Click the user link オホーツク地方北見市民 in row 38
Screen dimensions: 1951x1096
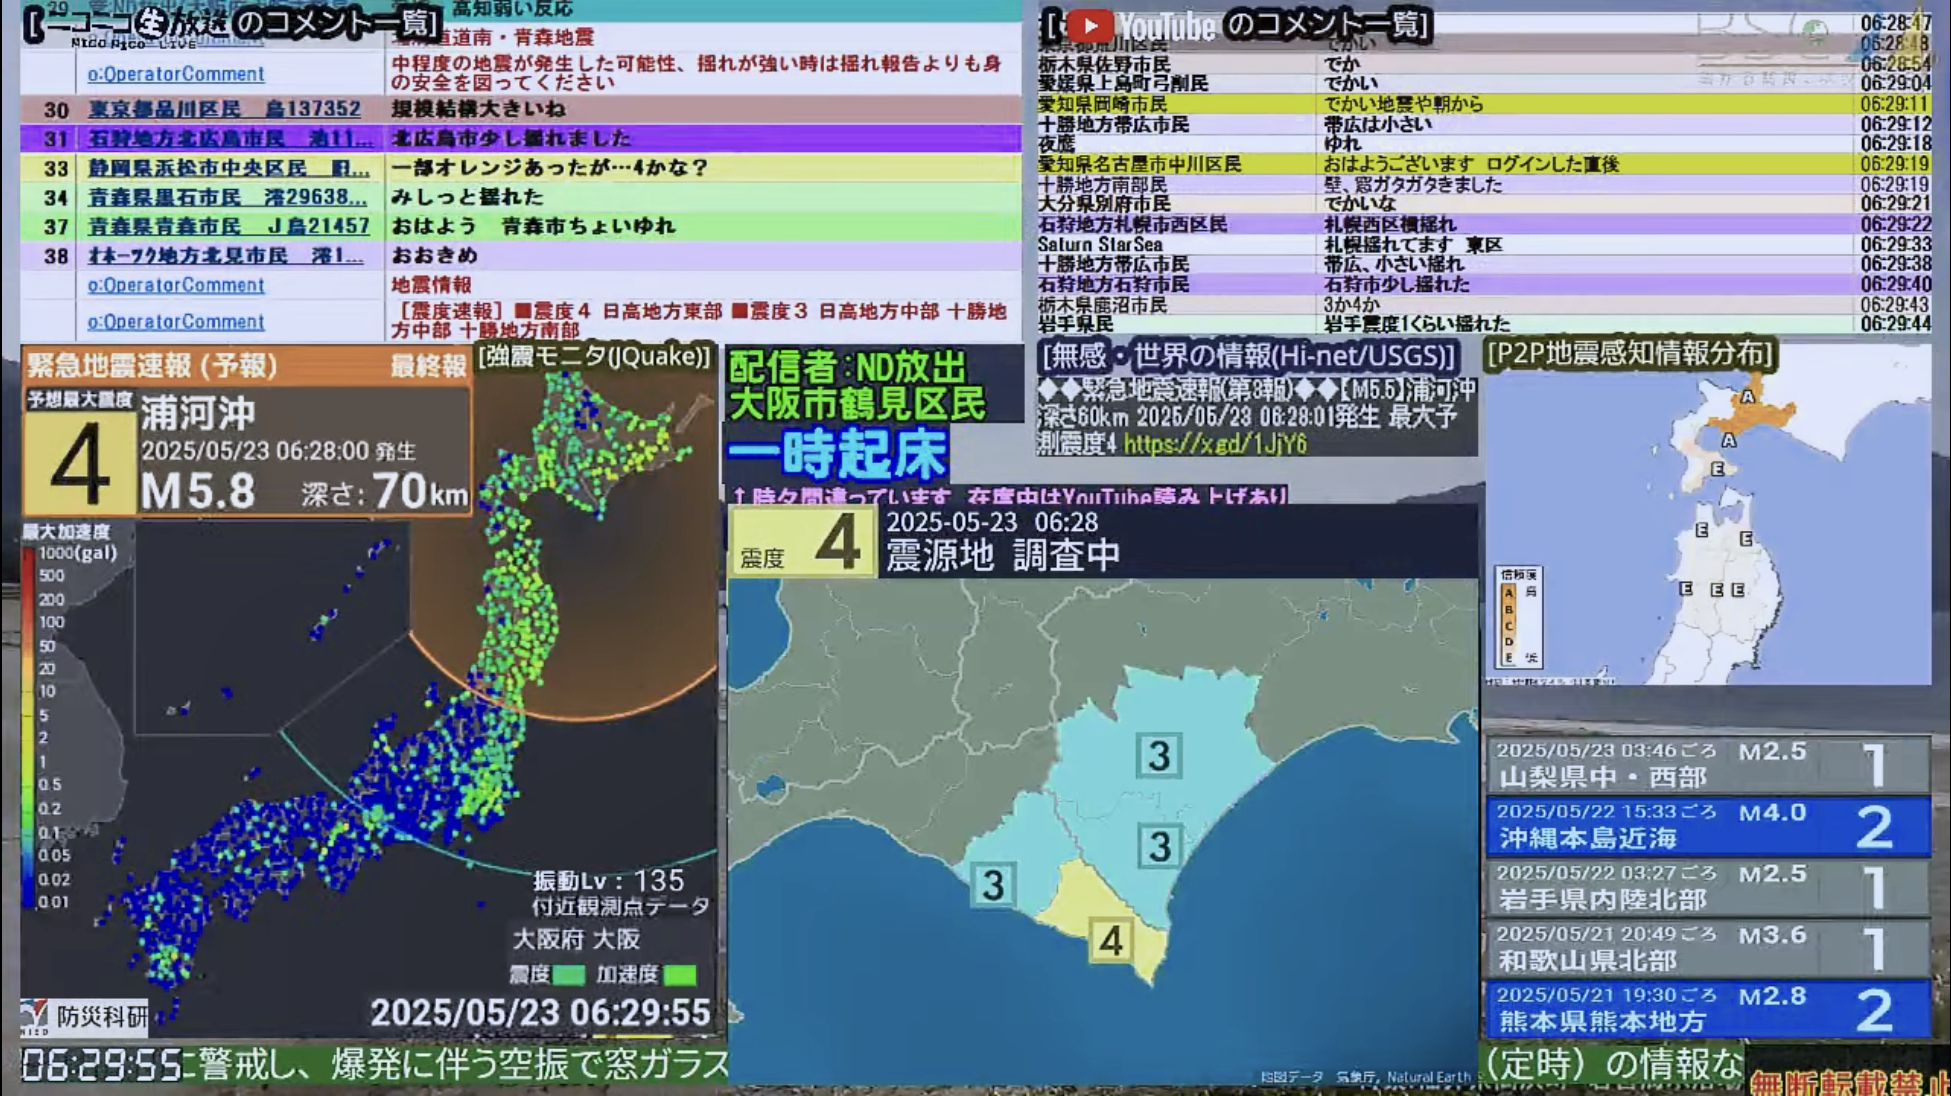(x=226, y=255)
